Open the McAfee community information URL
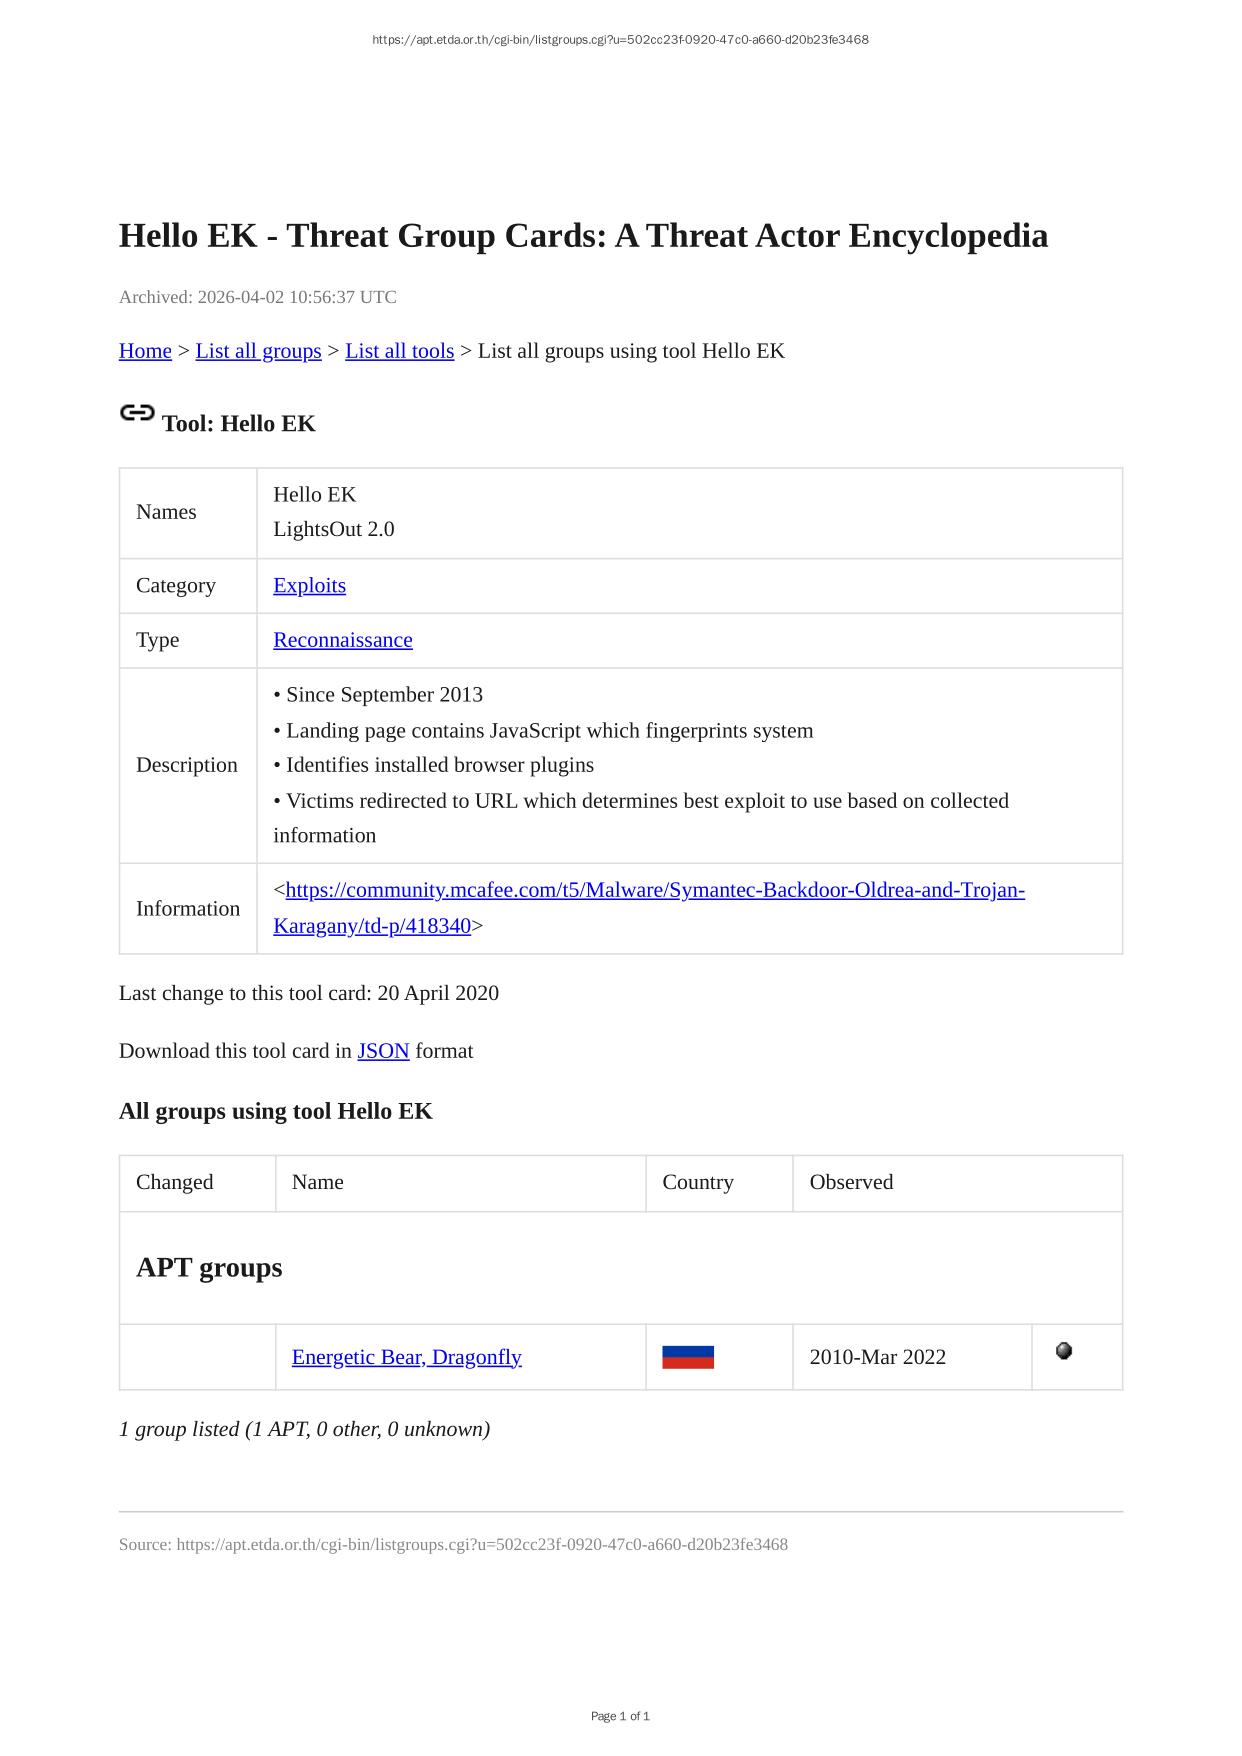 tap(654, 891)
